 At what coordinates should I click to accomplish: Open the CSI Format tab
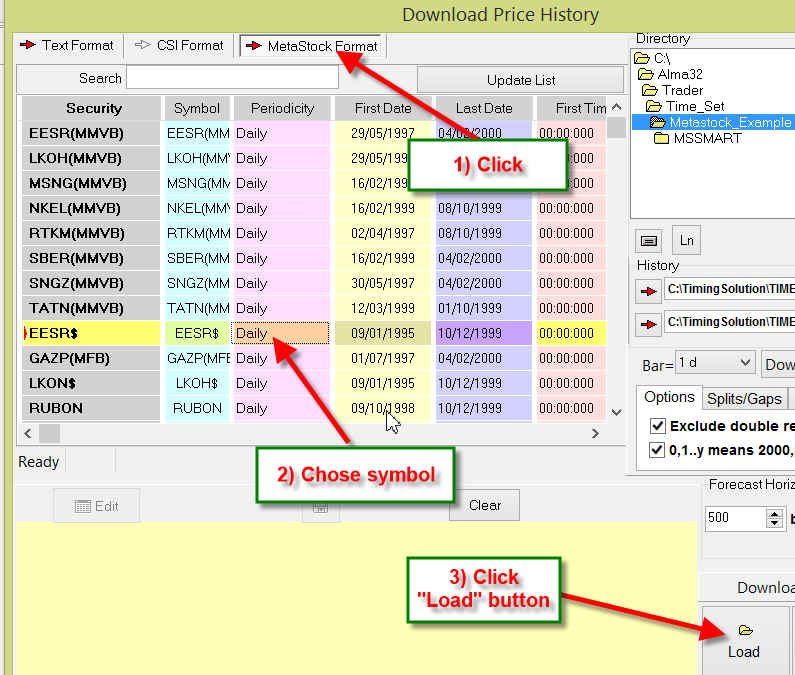179,45
